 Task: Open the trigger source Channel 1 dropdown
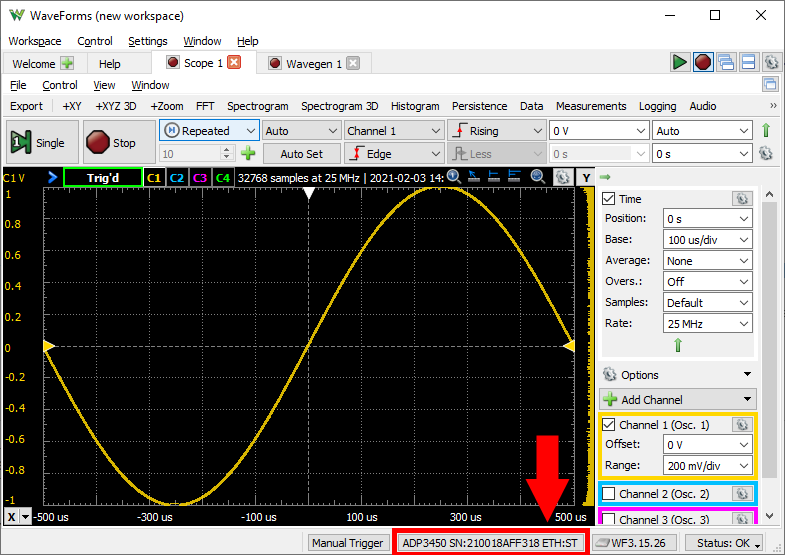coord(394,131)
